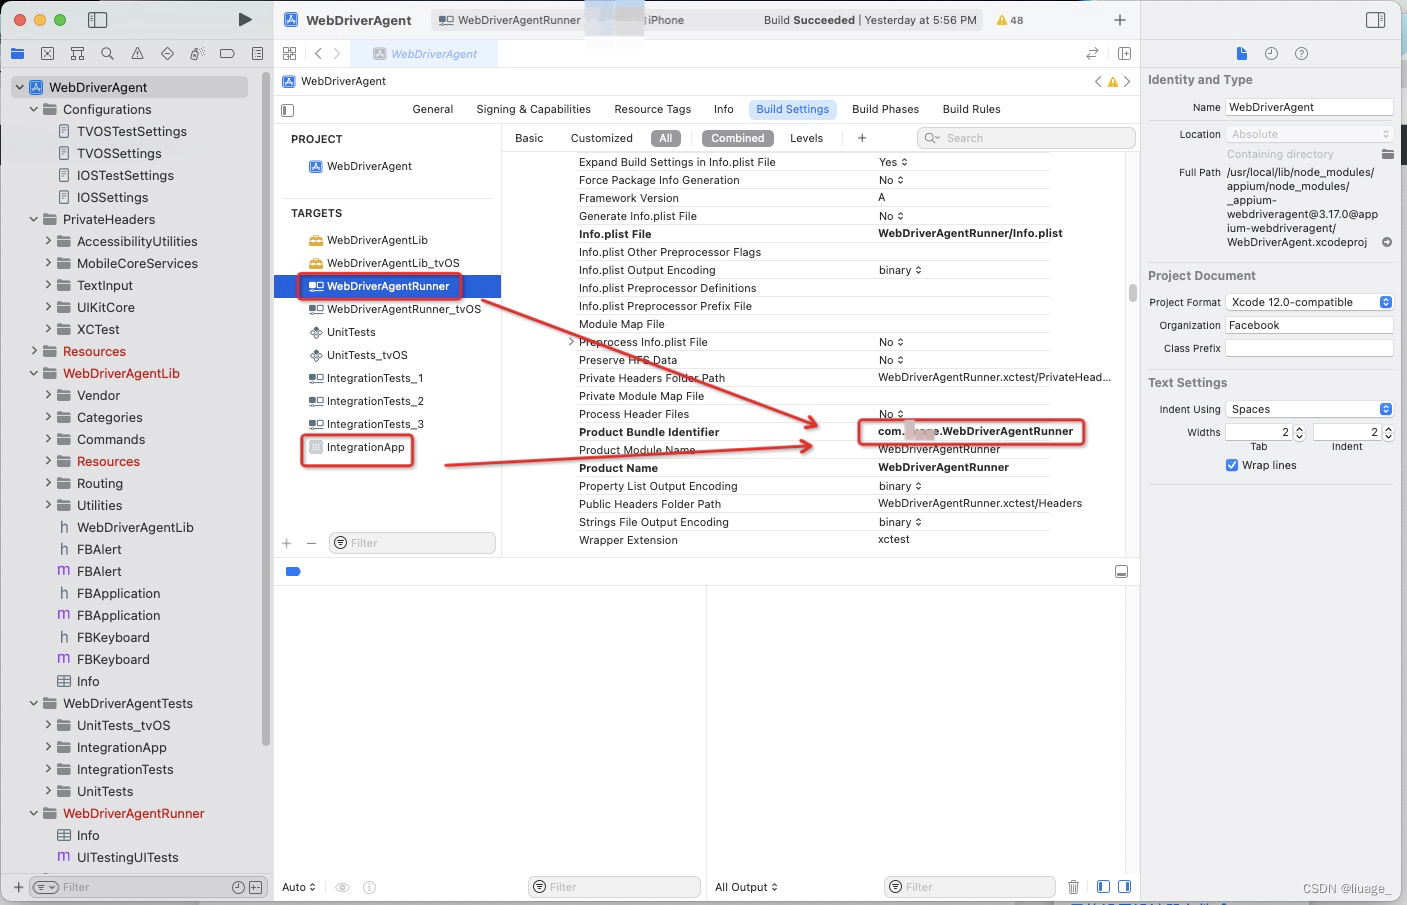Image resolution: width=1407 pixels, height=905 pixels.
Task: Select WebDriverAgentLib target
Action: click(377, 240)
